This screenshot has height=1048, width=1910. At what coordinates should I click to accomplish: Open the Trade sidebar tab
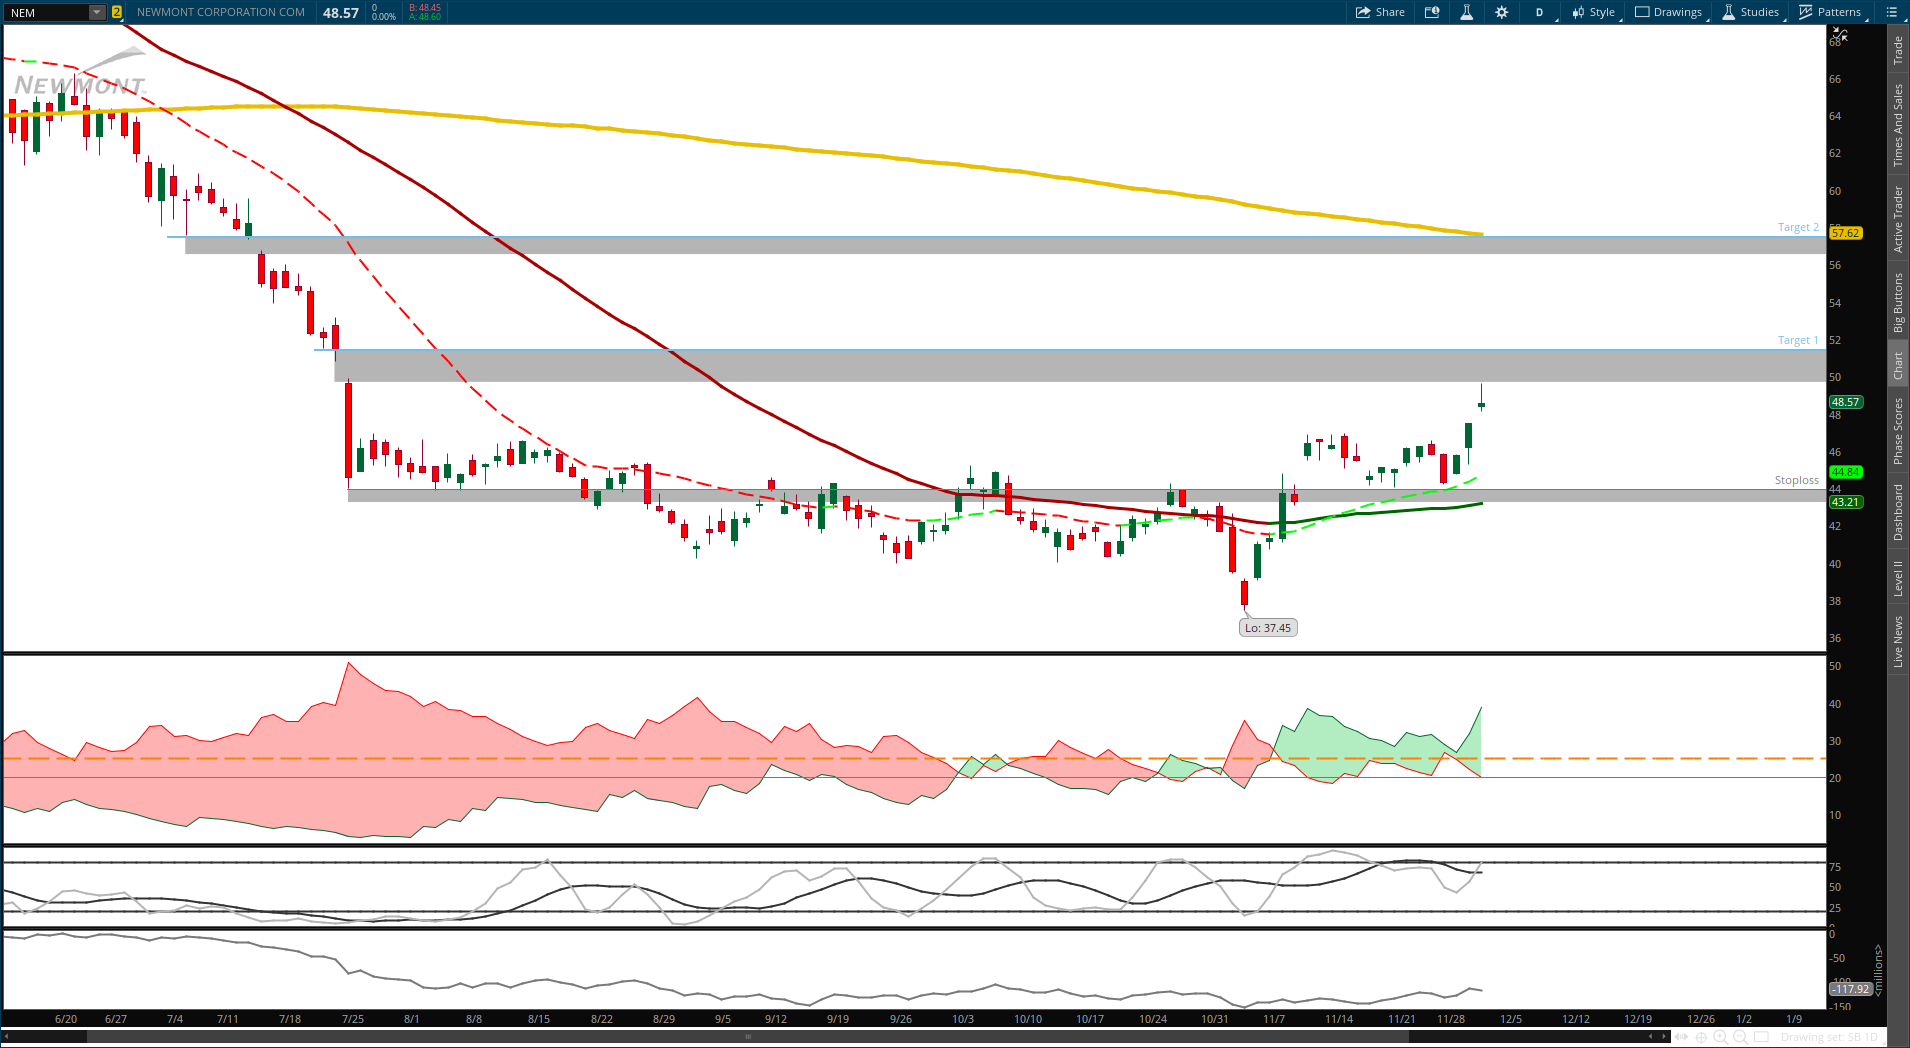pyautogui.click(x=1898, y=50)
